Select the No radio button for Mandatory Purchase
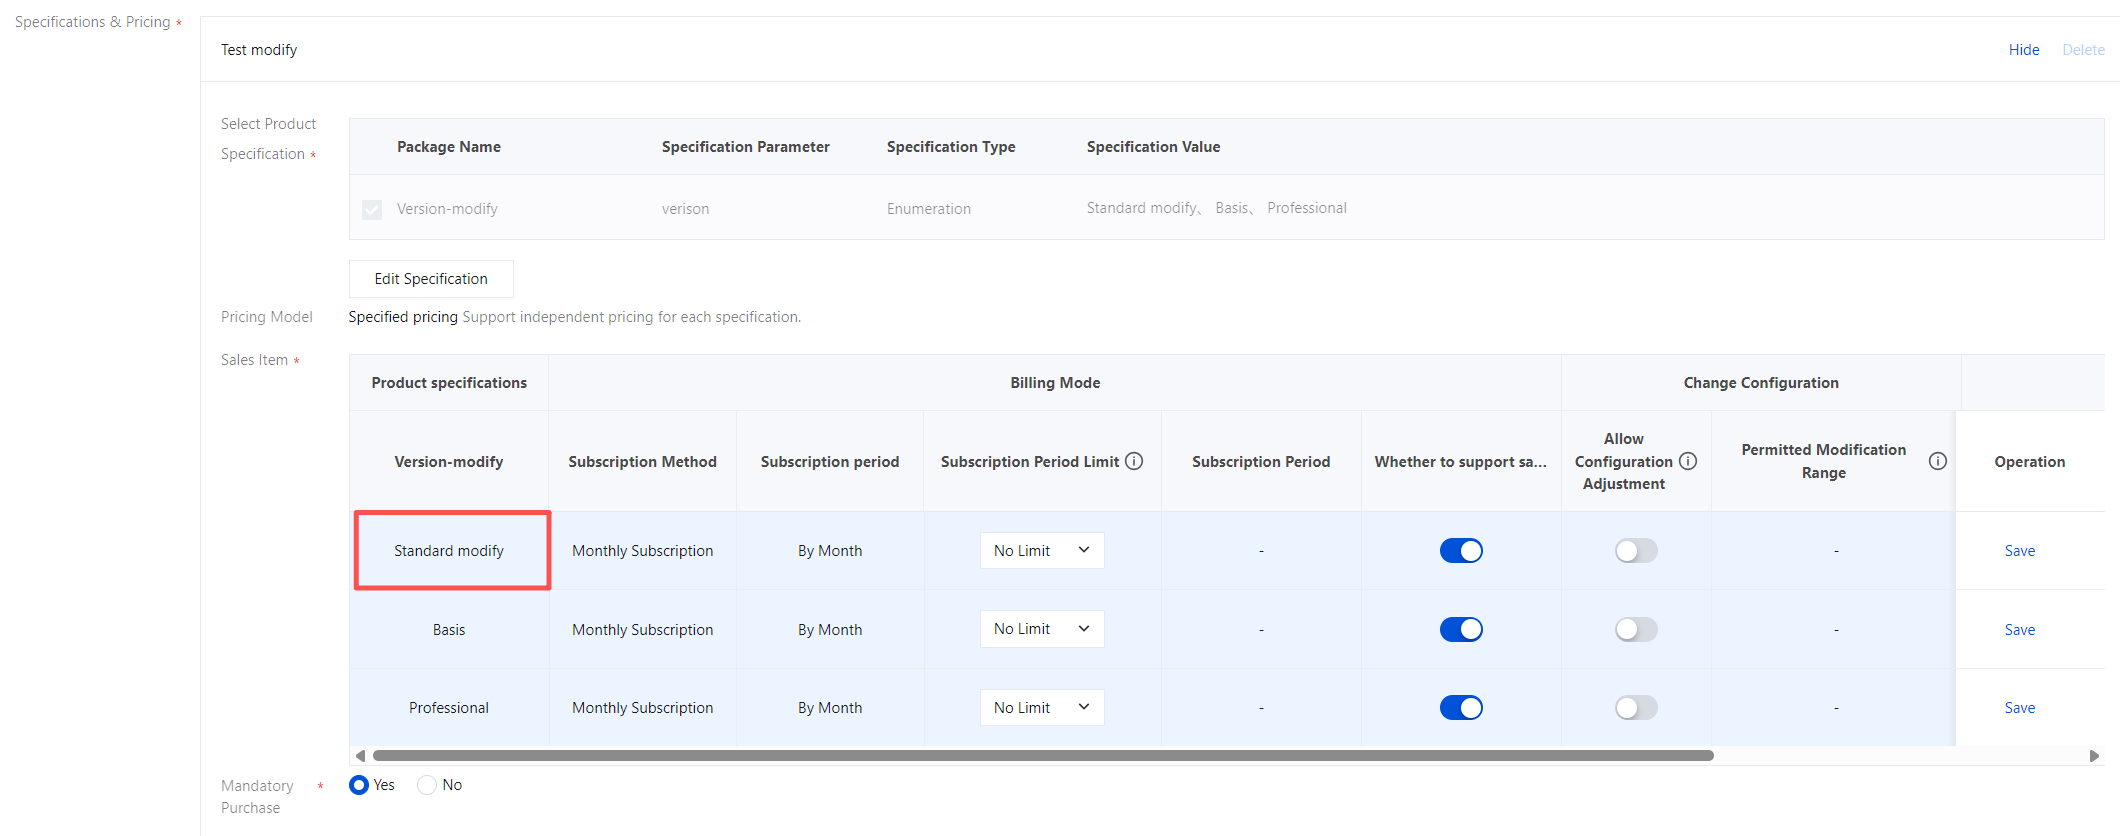Image resolution: width=2120 pixels, height=836 pixels. click(427, 785)
